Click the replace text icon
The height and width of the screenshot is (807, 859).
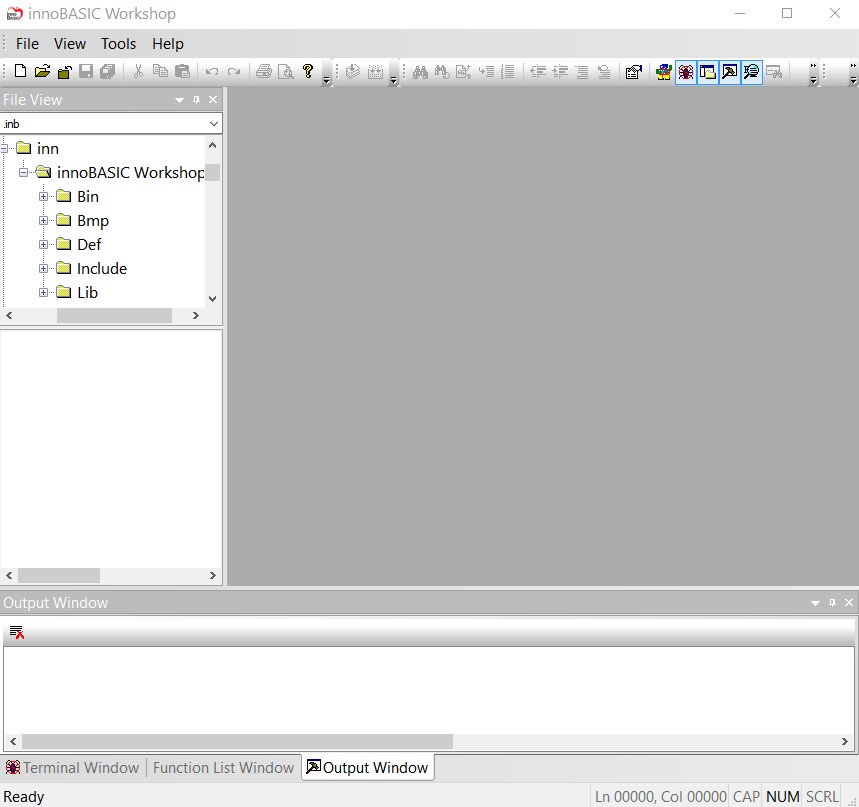463,71
